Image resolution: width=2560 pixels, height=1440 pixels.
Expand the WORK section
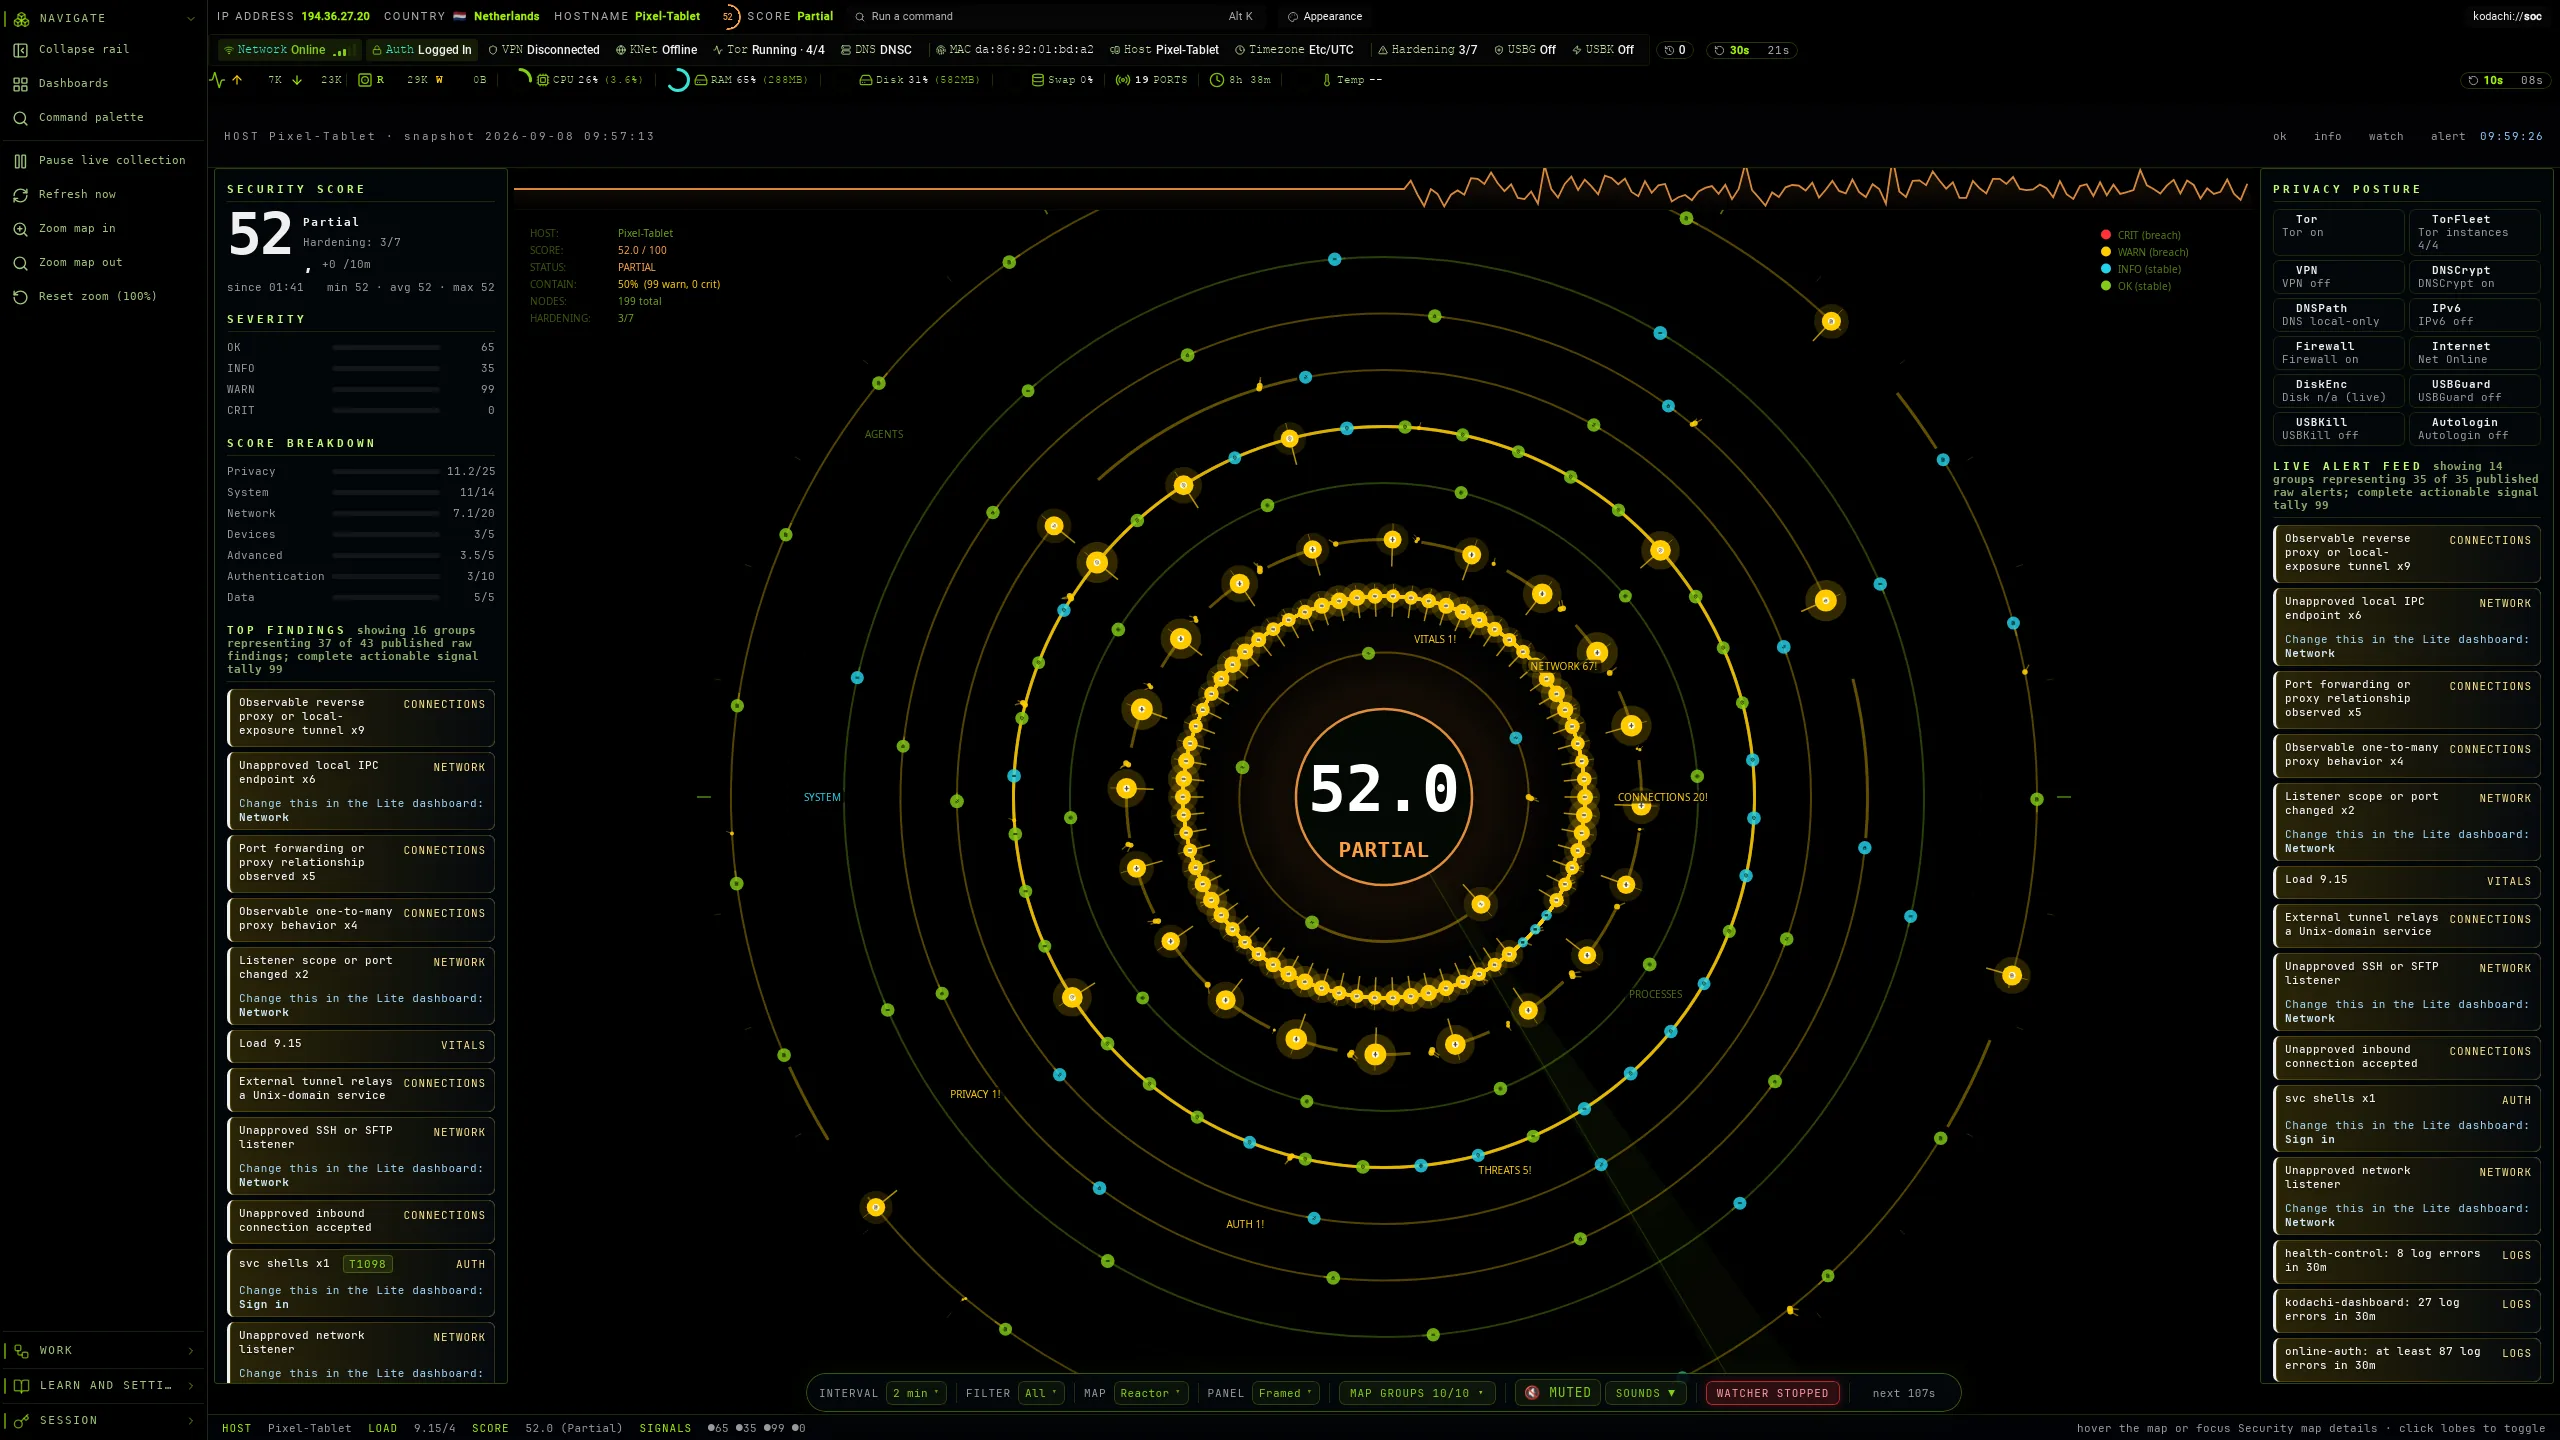(104, 1351)
